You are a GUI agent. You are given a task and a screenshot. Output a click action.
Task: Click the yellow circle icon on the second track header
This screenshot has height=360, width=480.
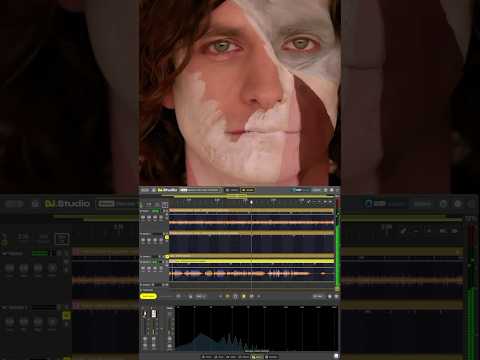click(167, 237)
